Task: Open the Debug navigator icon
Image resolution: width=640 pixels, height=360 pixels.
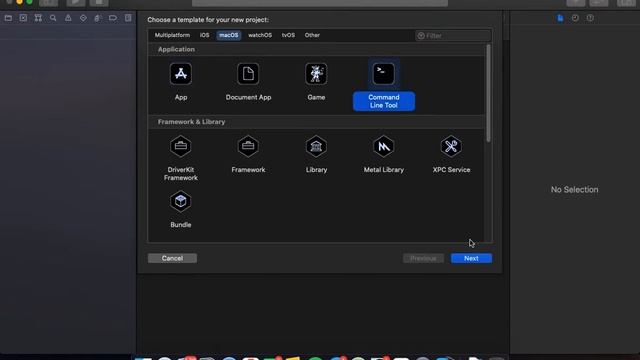Action: [x=98, y=18]
